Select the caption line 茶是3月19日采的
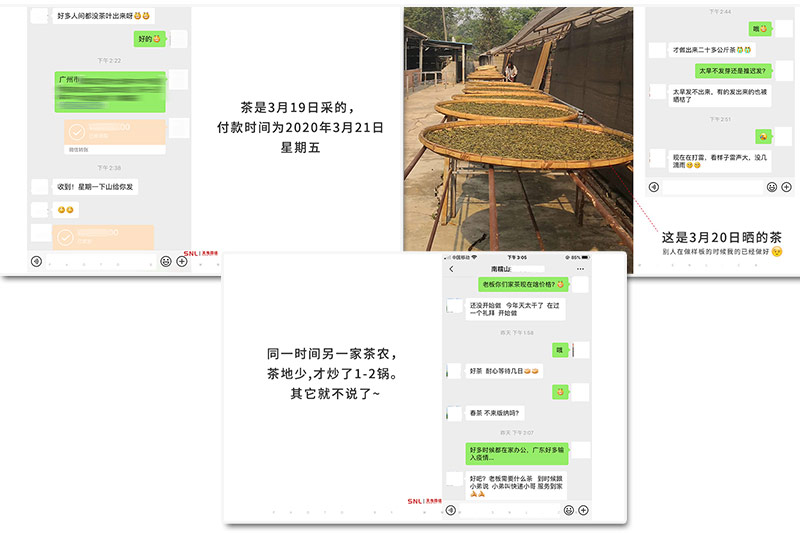Image resolution: width=800 pixels, height=533 pixels. (x=298, y=107)
